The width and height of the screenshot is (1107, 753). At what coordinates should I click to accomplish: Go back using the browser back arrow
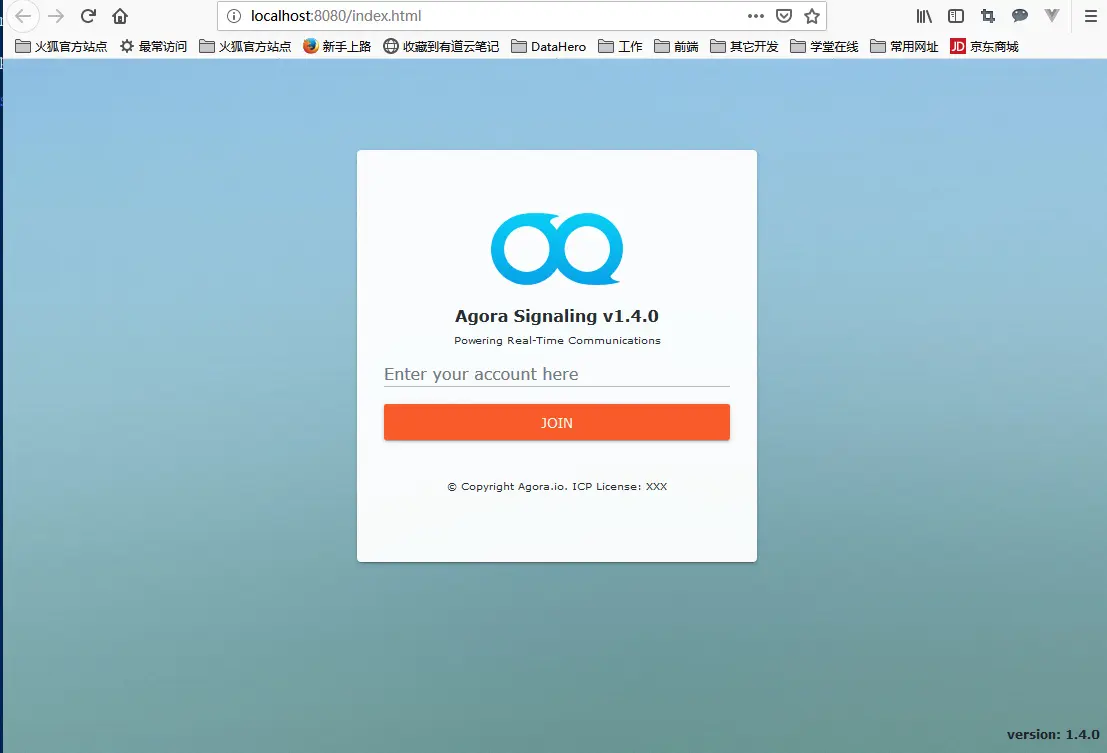pyautogui.click(x=23, y=16)
